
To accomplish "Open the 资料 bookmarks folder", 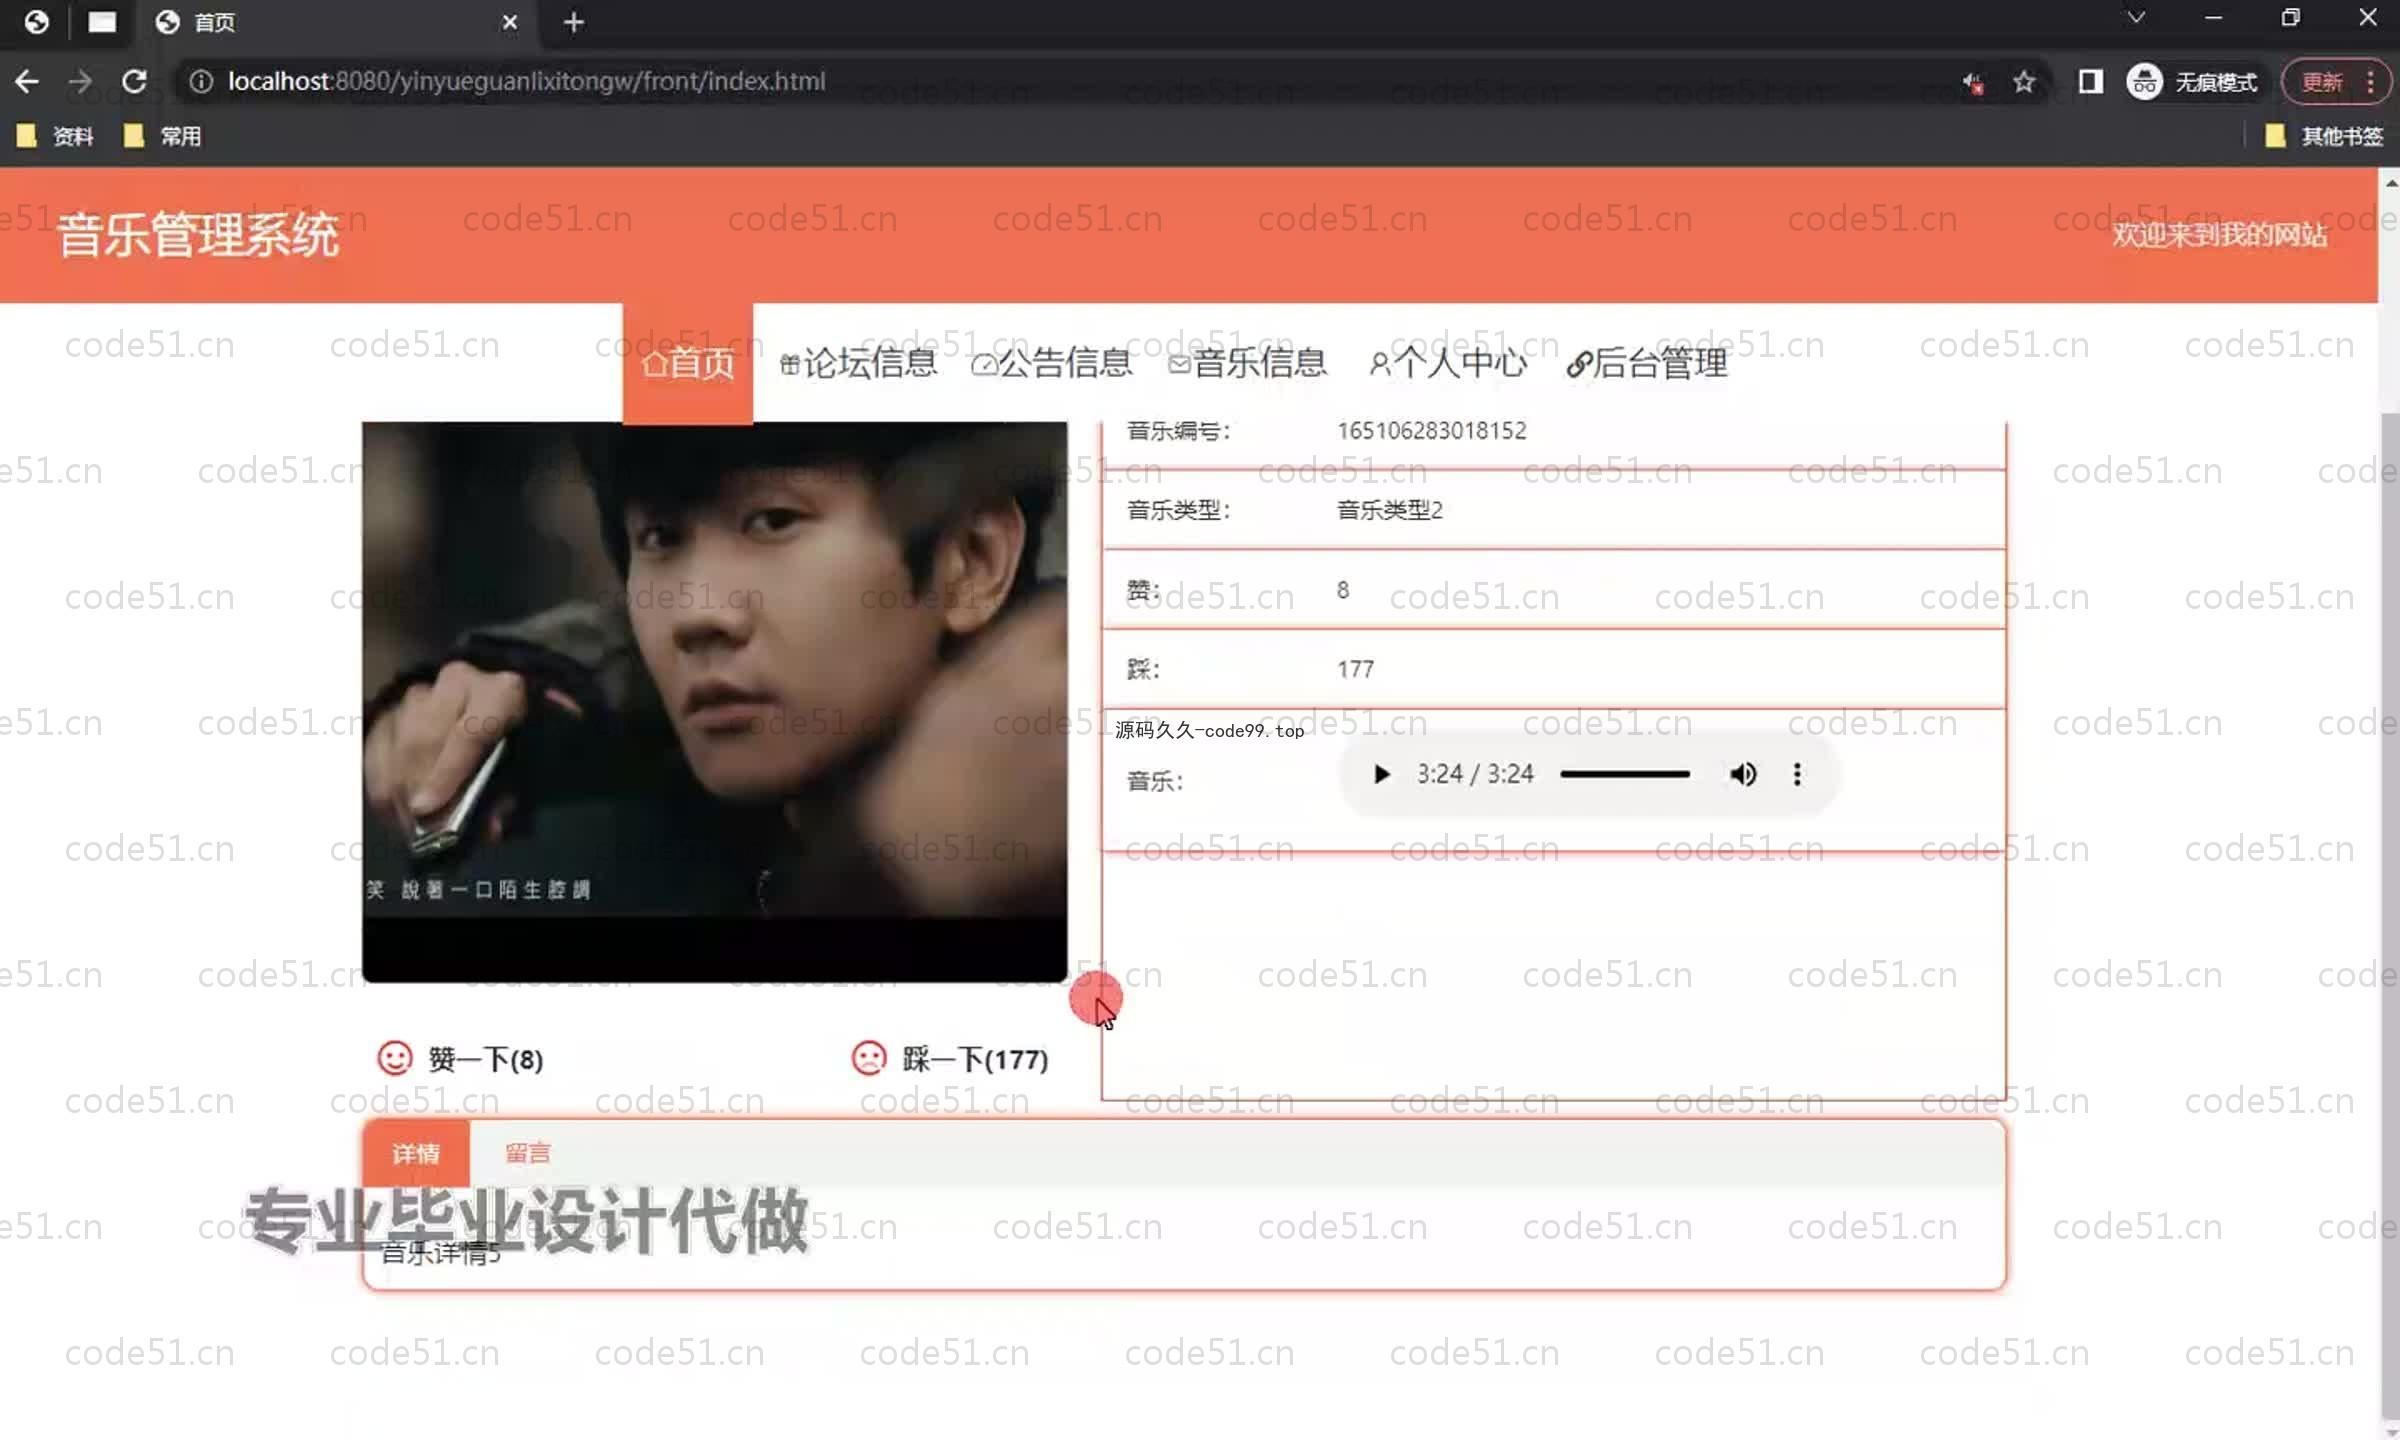I will [56, 136].
